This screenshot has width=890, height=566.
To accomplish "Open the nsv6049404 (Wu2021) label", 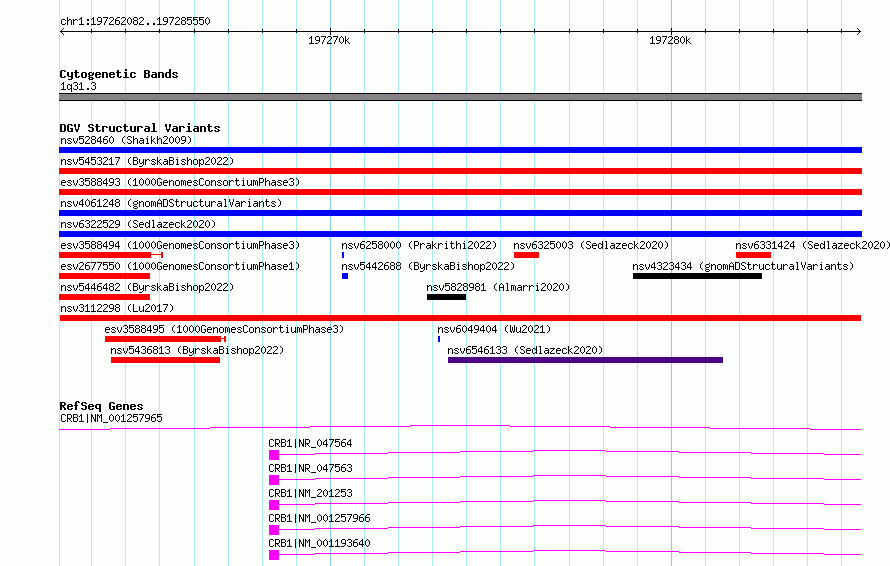I will click(494, 329).
